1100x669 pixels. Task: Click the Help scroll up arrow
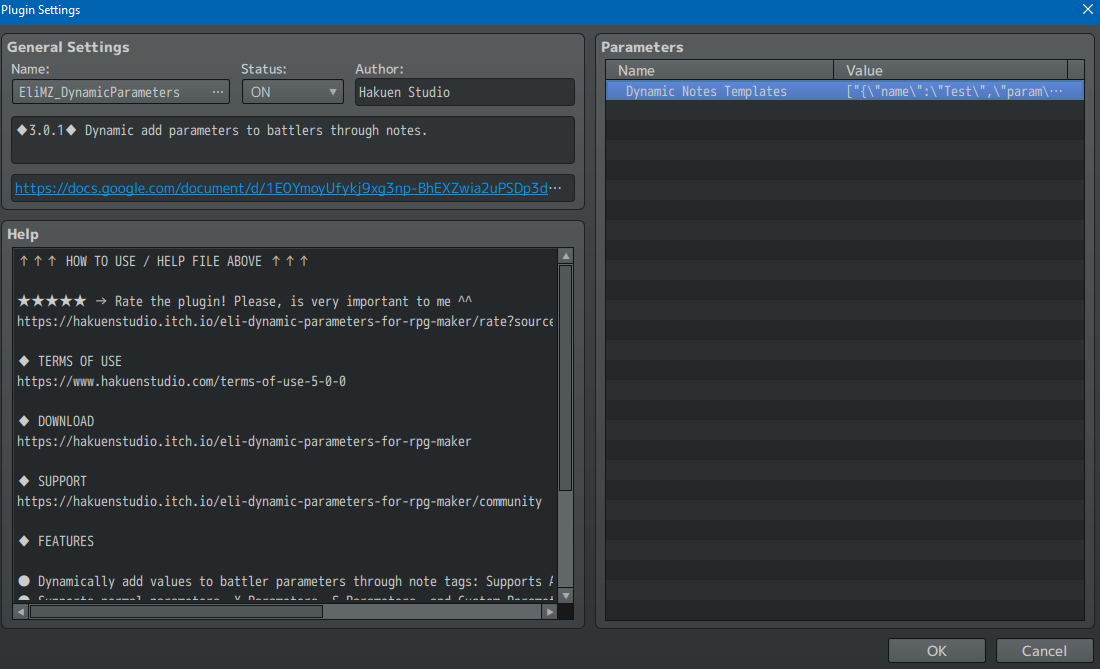pos(565,256)
